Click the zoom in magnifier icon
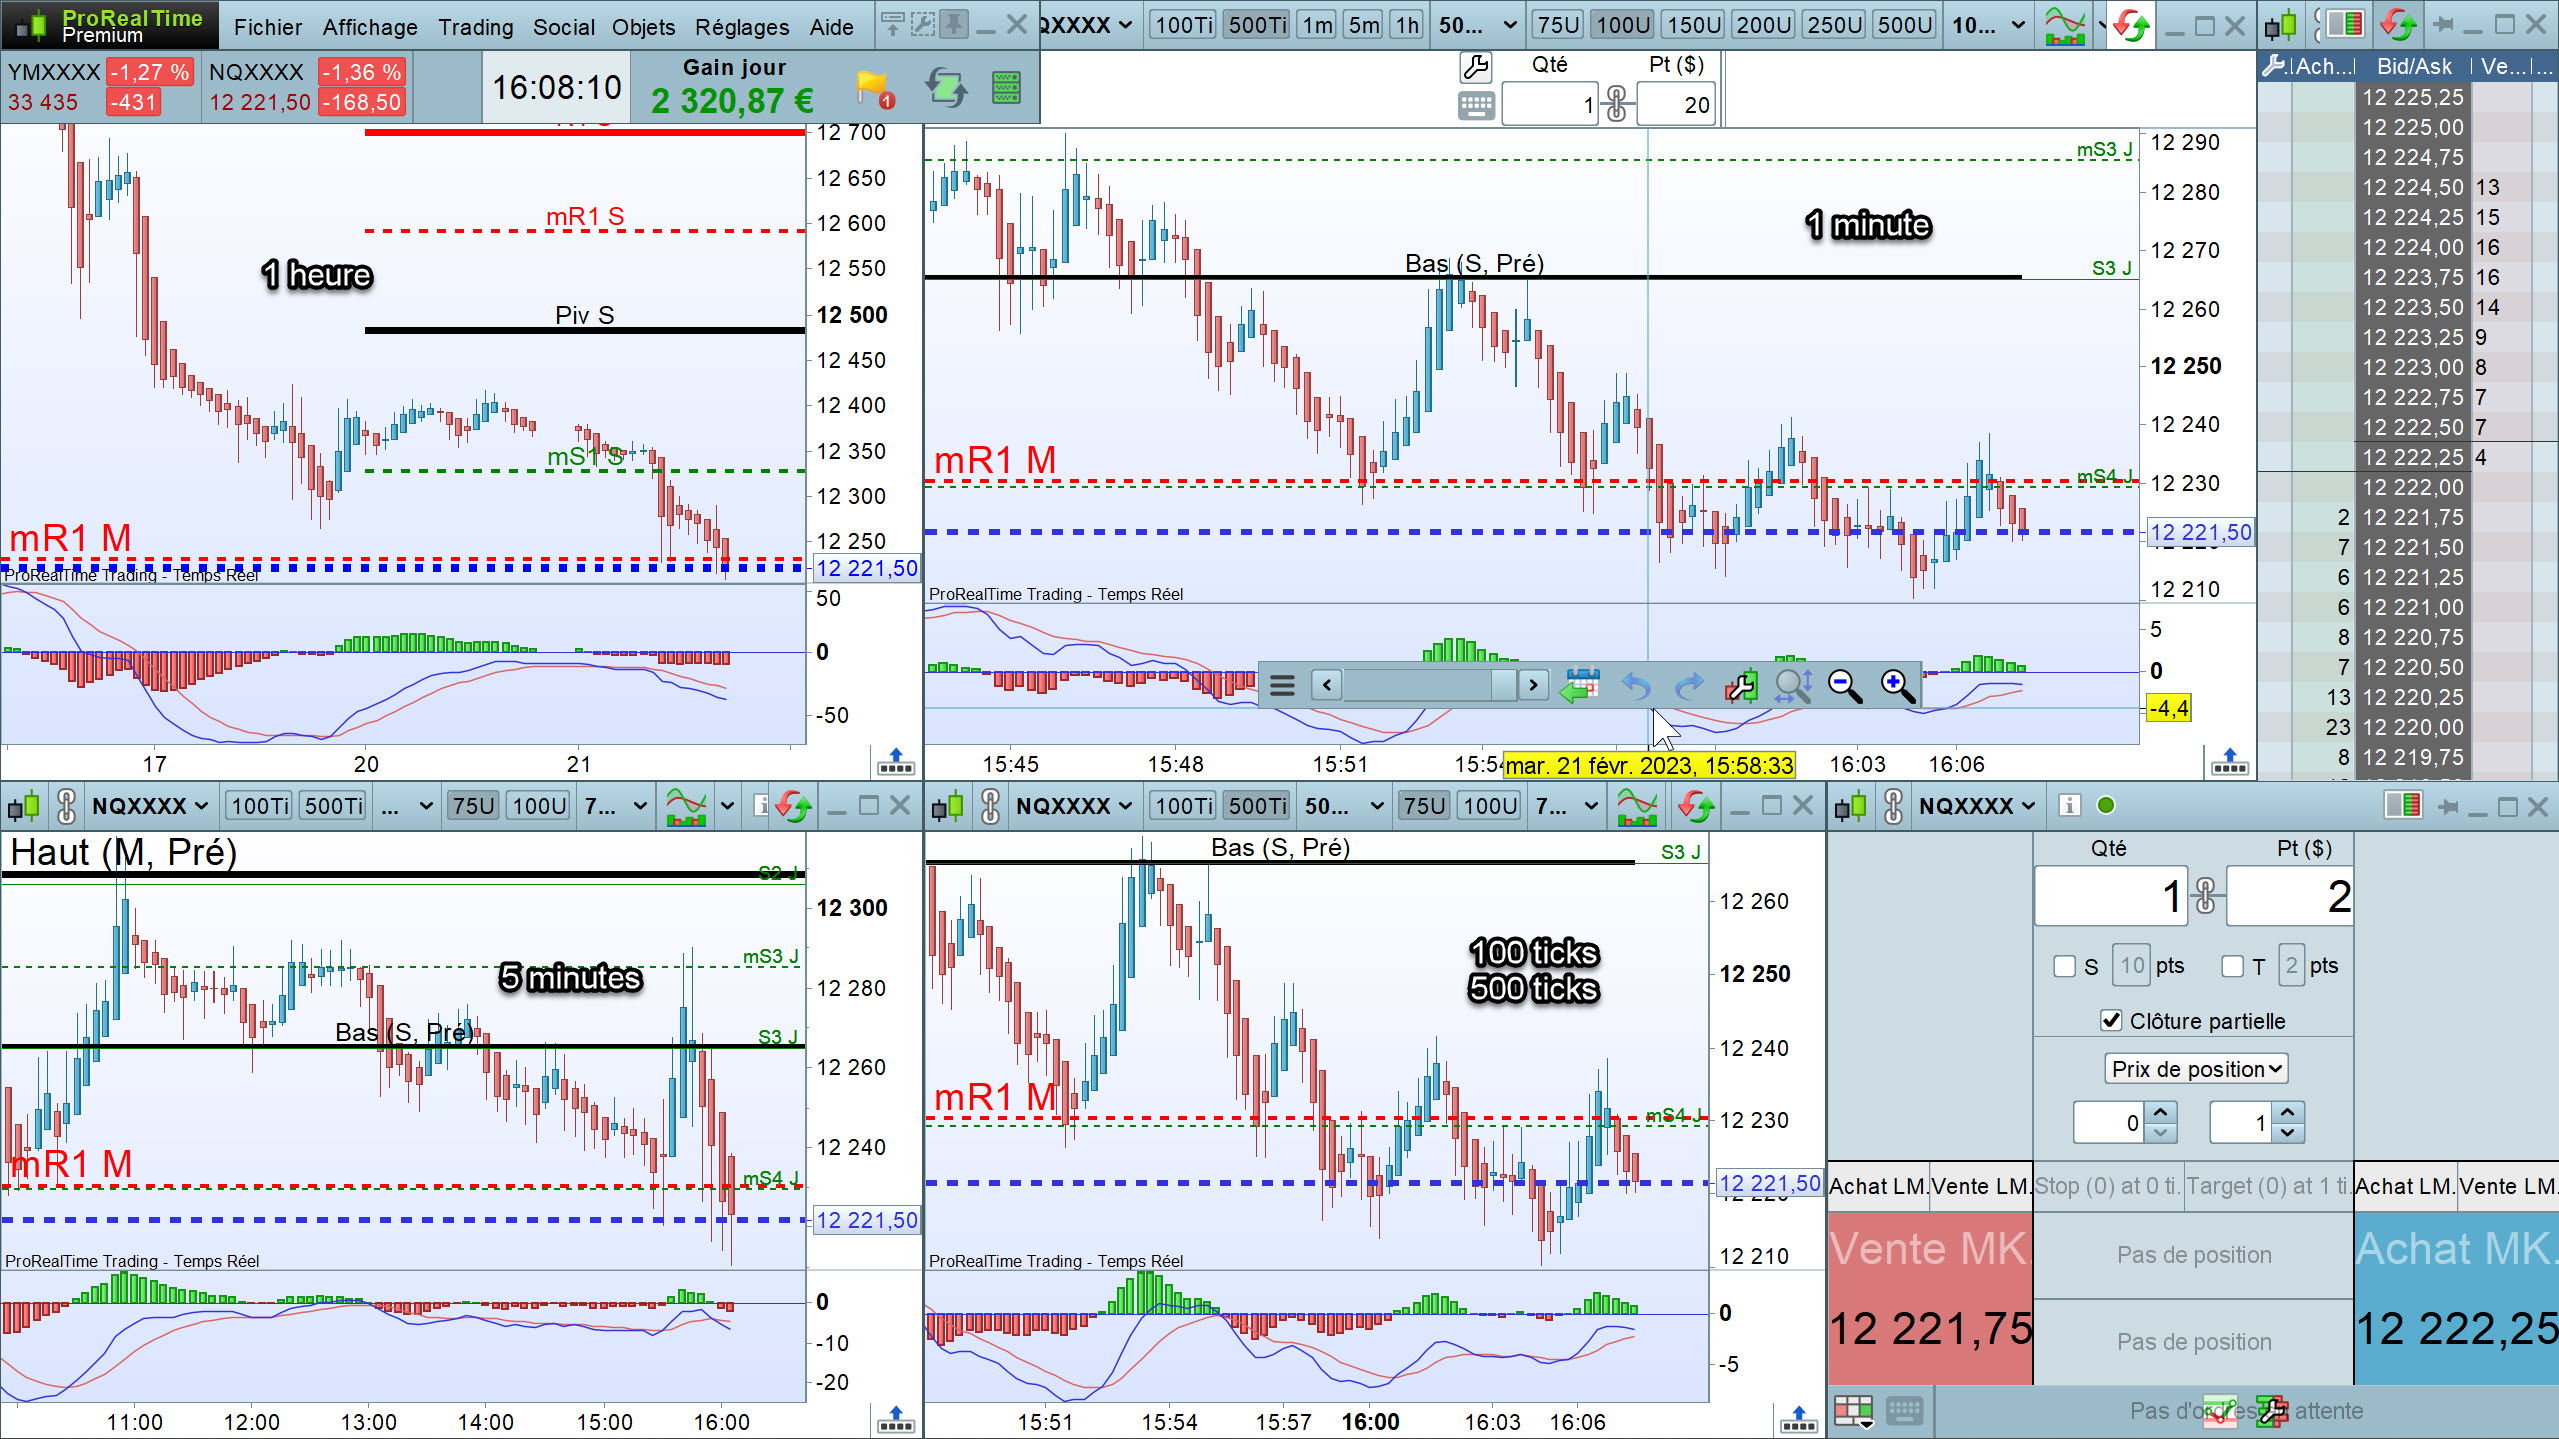The width and height of the screenshot is (2559, 1439). pyautogui.click(x=1896, y=685)
